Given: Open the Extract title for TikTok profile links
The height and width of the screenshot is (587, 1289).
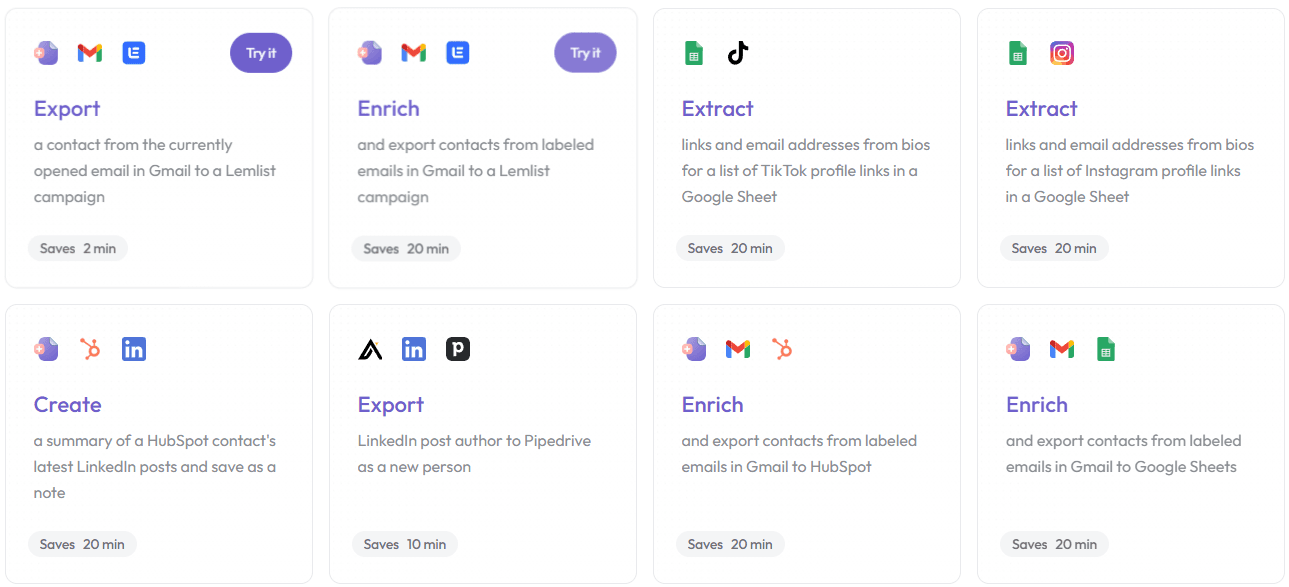Looking at the screenshot, I should click(717, 109).
